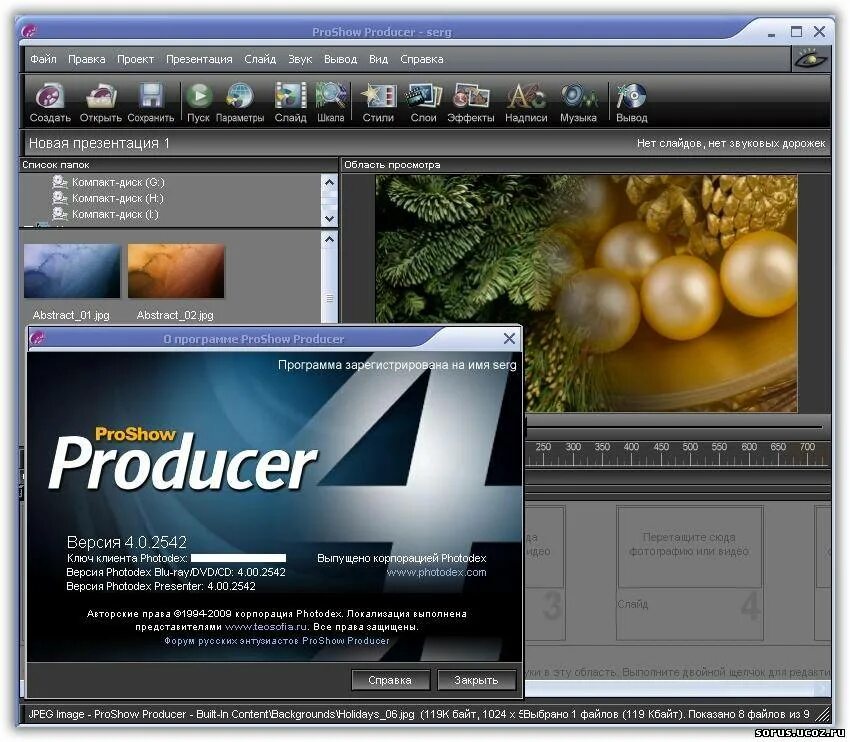Open the Вид menu
Screen dimensions: 850x742
[x=378, y=59]
